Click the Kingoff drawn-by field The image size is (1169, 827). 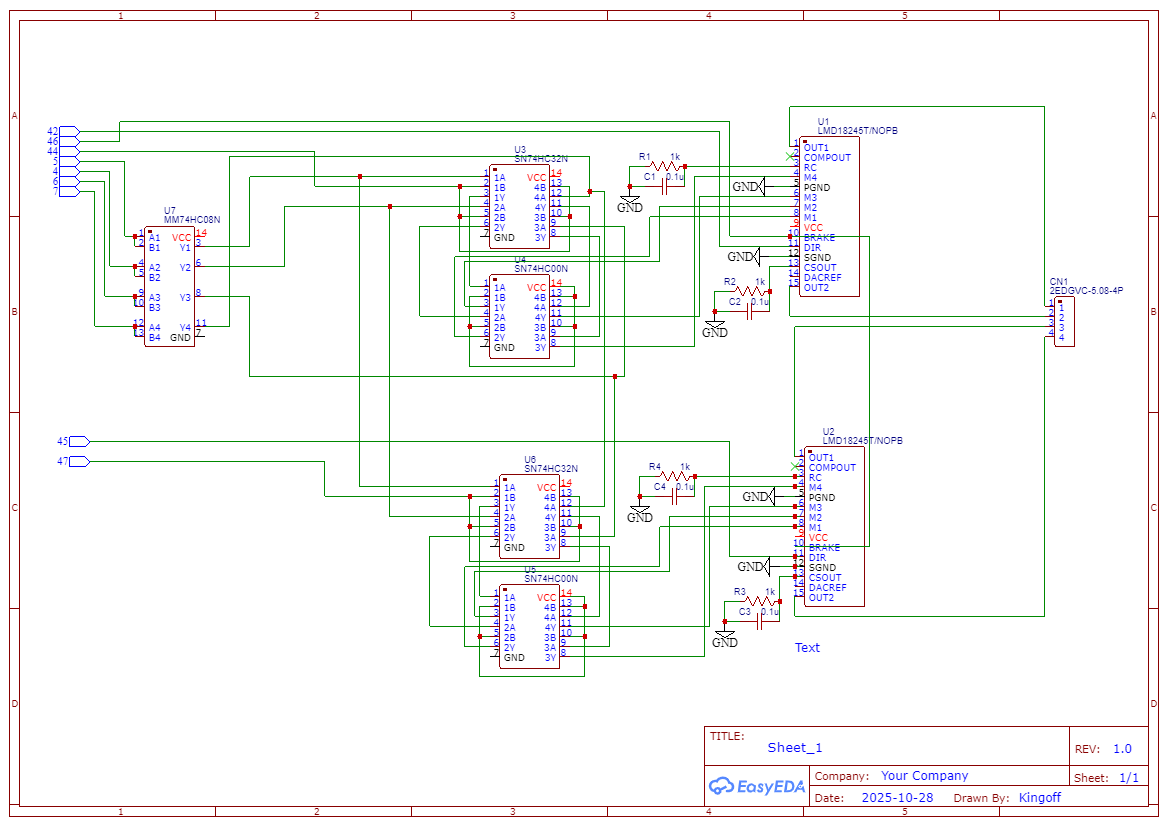click(1039, 798)
